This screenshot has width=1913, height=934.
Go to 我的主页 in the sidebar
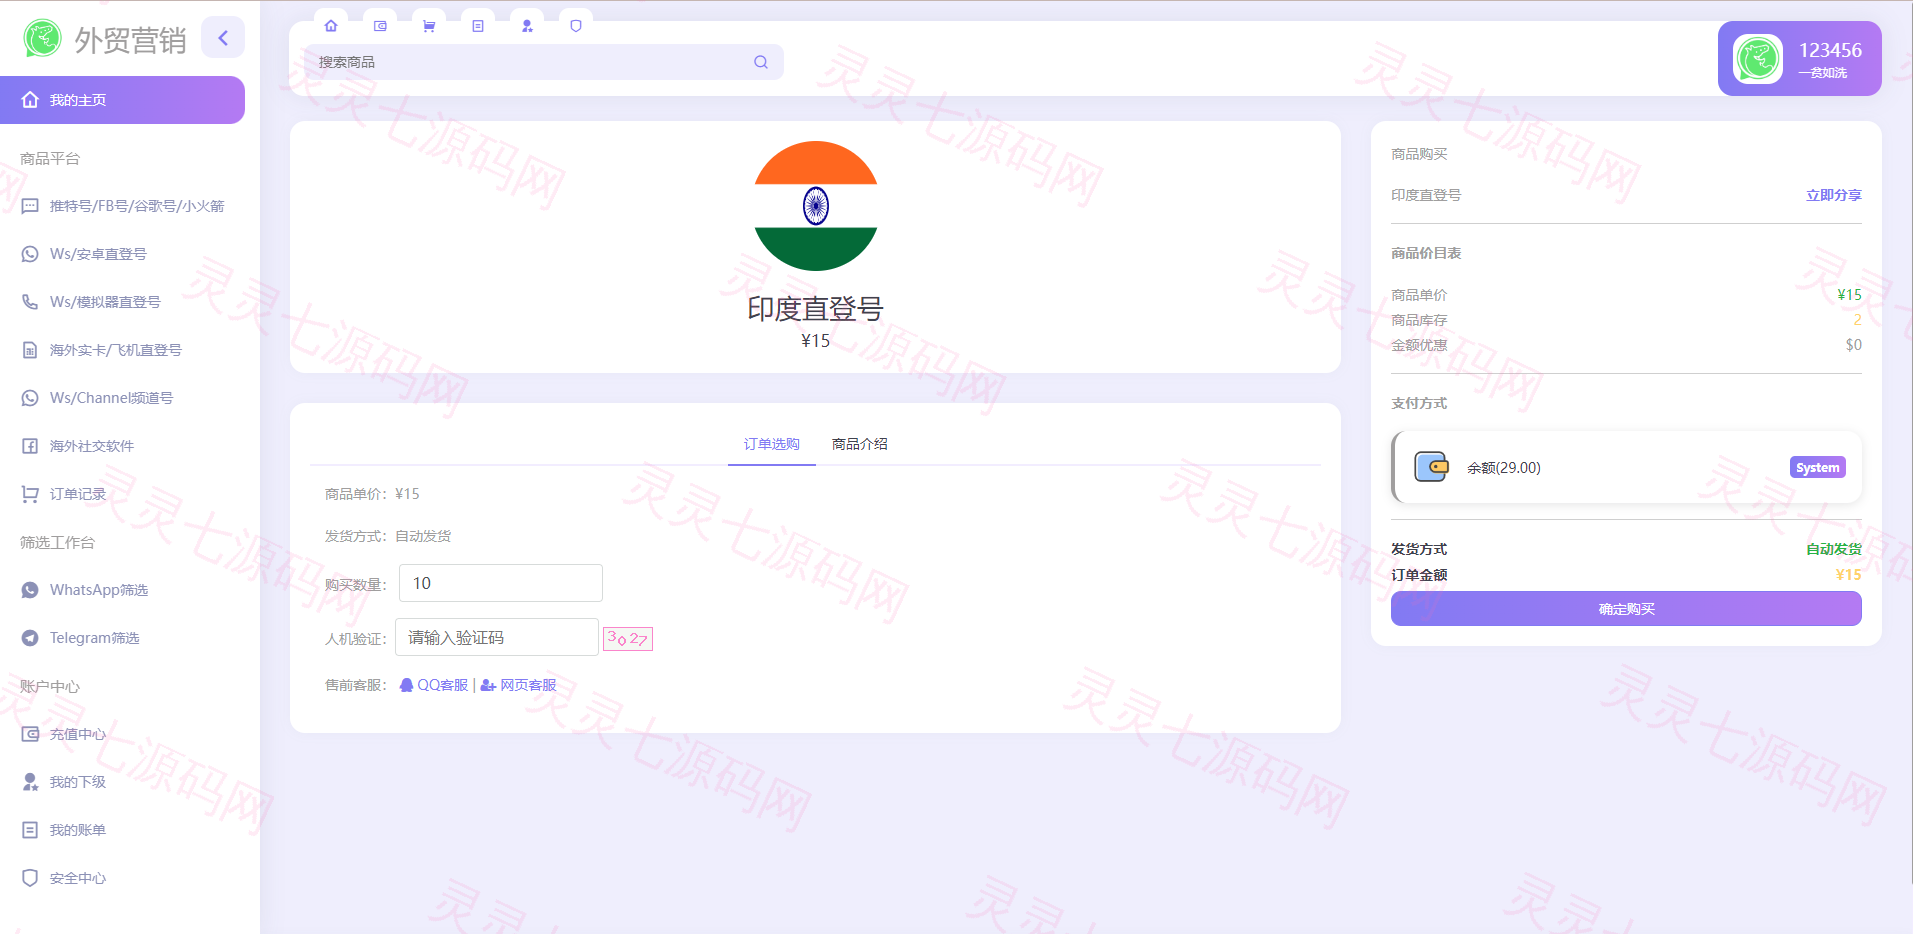tap(122, 100)
